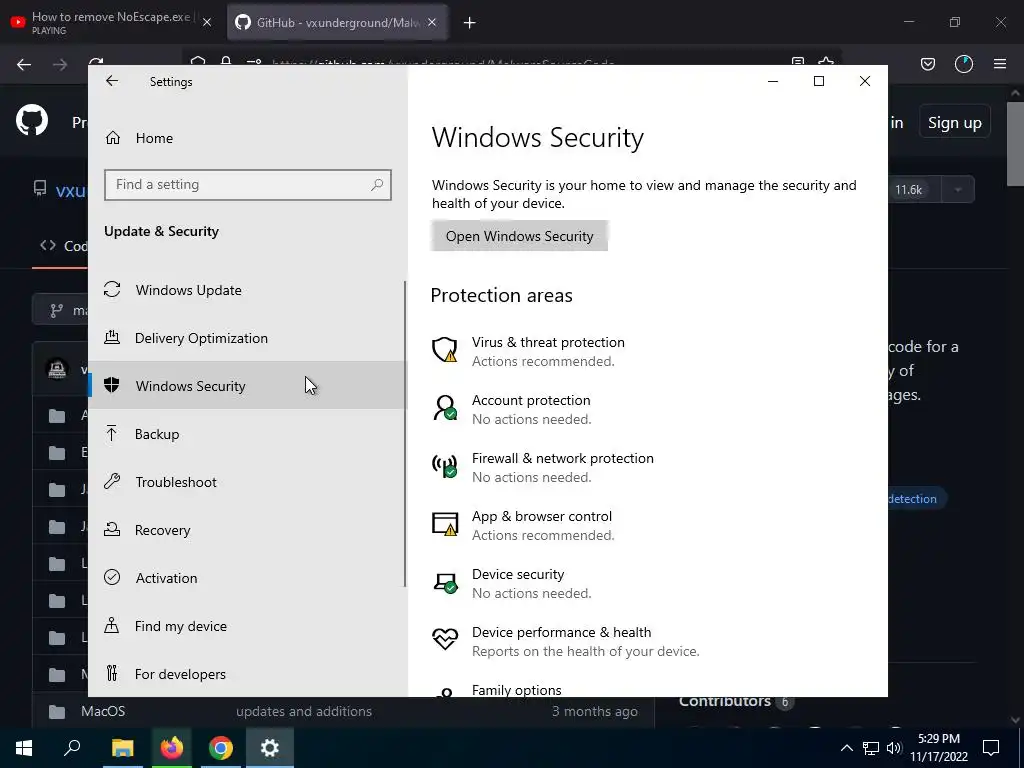Image resolution: width=1024 pixels, height=768 pixels.
Task: Go back in Settings window
Action: point(112,81)
